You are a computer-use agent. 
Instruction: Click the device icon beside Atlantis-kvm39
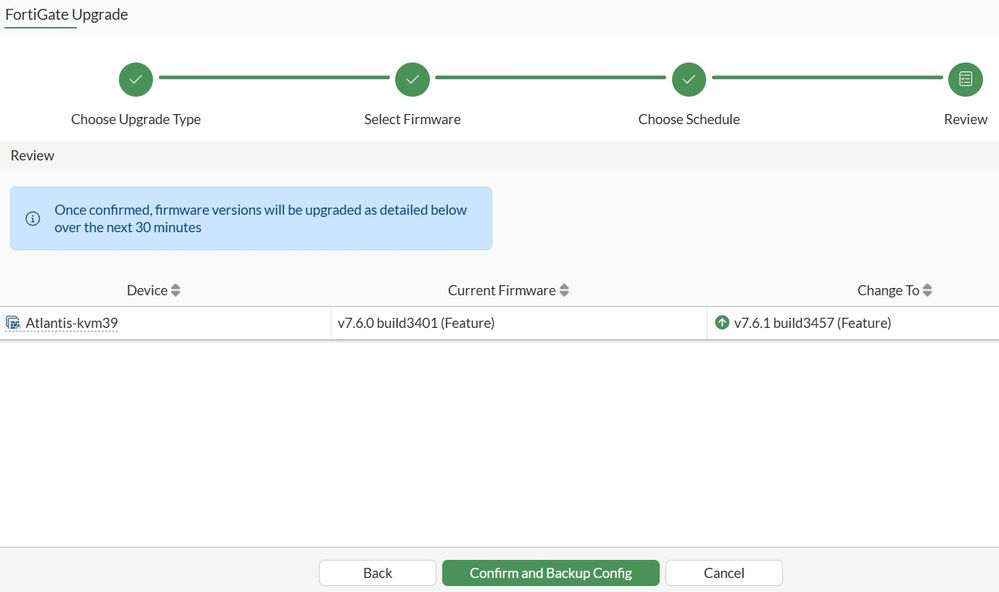(x=13, y=323)
